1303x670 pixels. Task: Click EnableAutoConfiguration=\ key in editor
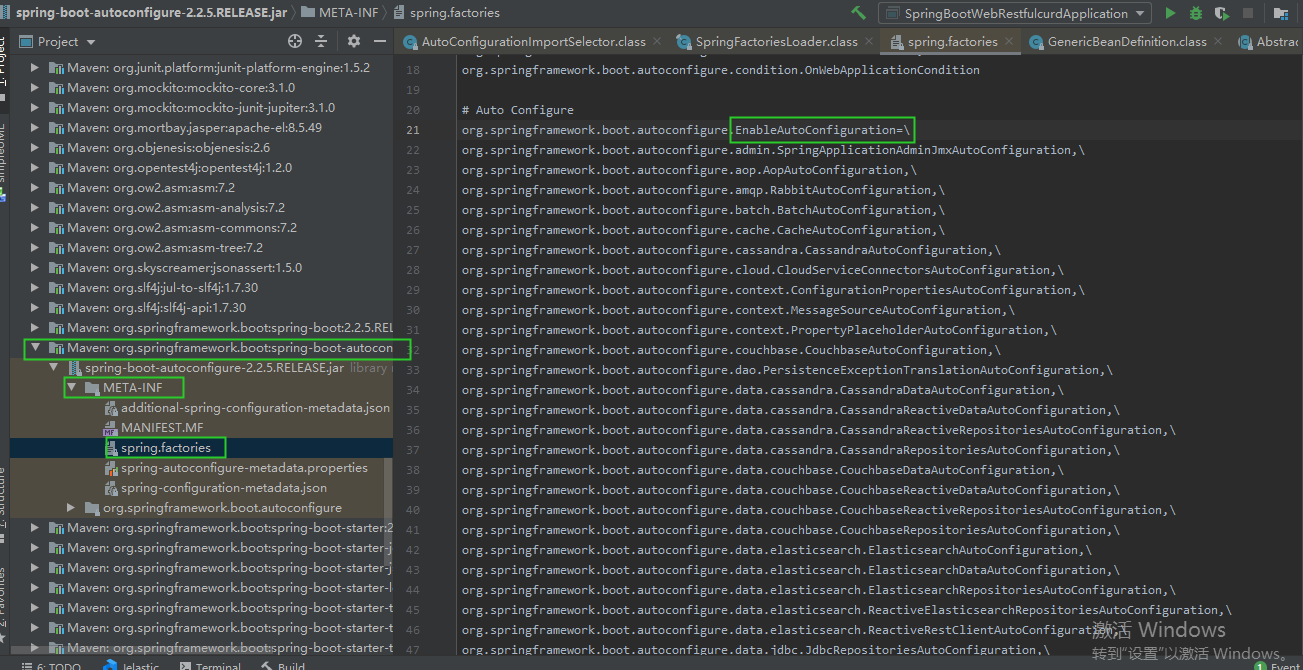[x=823, y=130]
